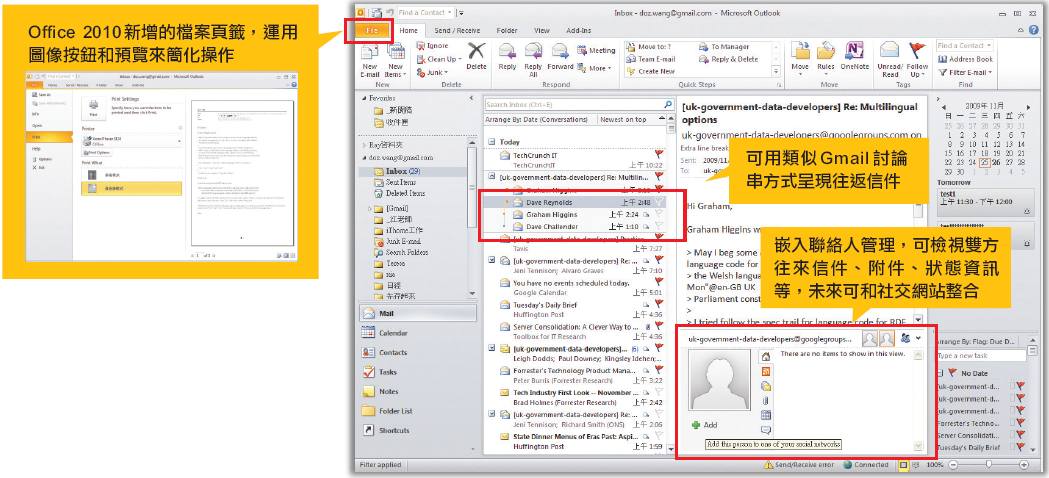Open the Address Book
The height and width of the screenshot is (478, 1049).
pos(965,59)
